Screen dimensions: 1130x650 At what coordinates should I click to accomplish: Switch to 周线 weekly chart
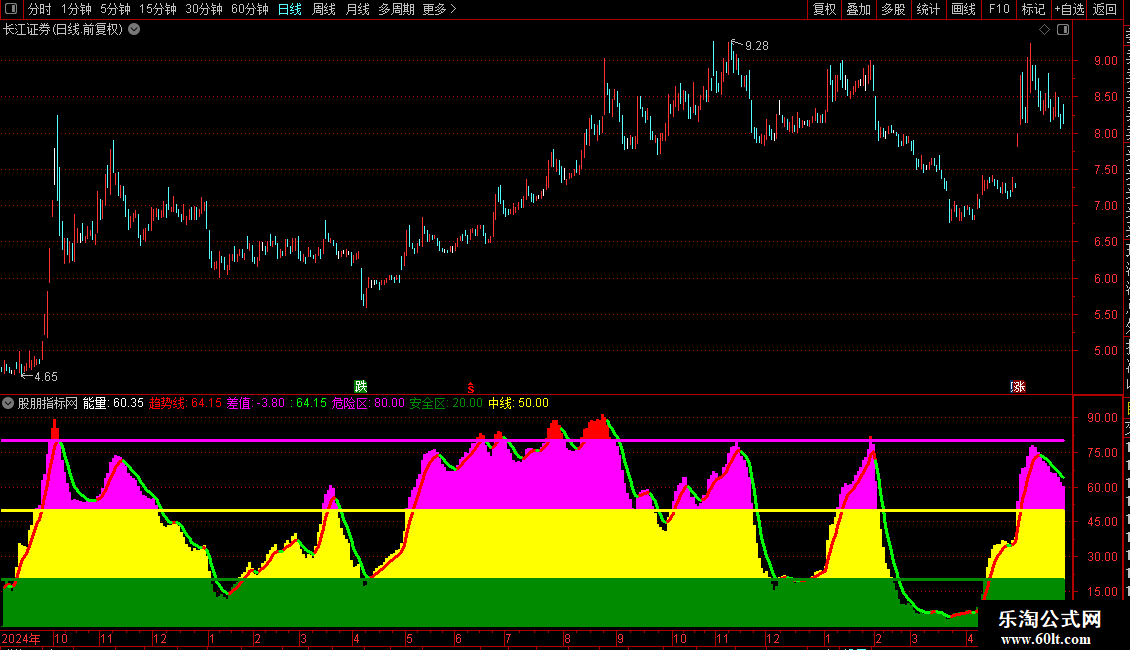coord(324,9)
